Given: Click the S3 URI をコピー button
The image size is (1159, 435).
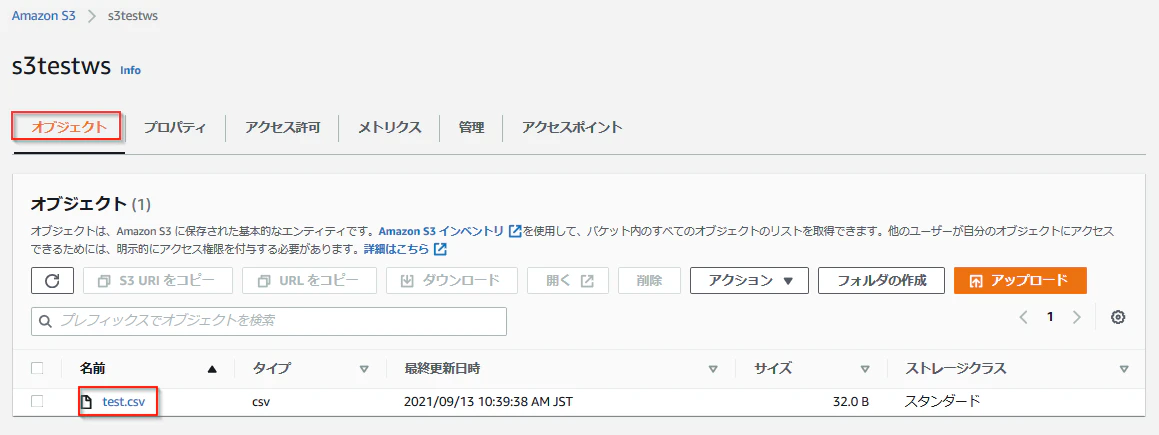Looking at the screenshot, I should [157, 281].
